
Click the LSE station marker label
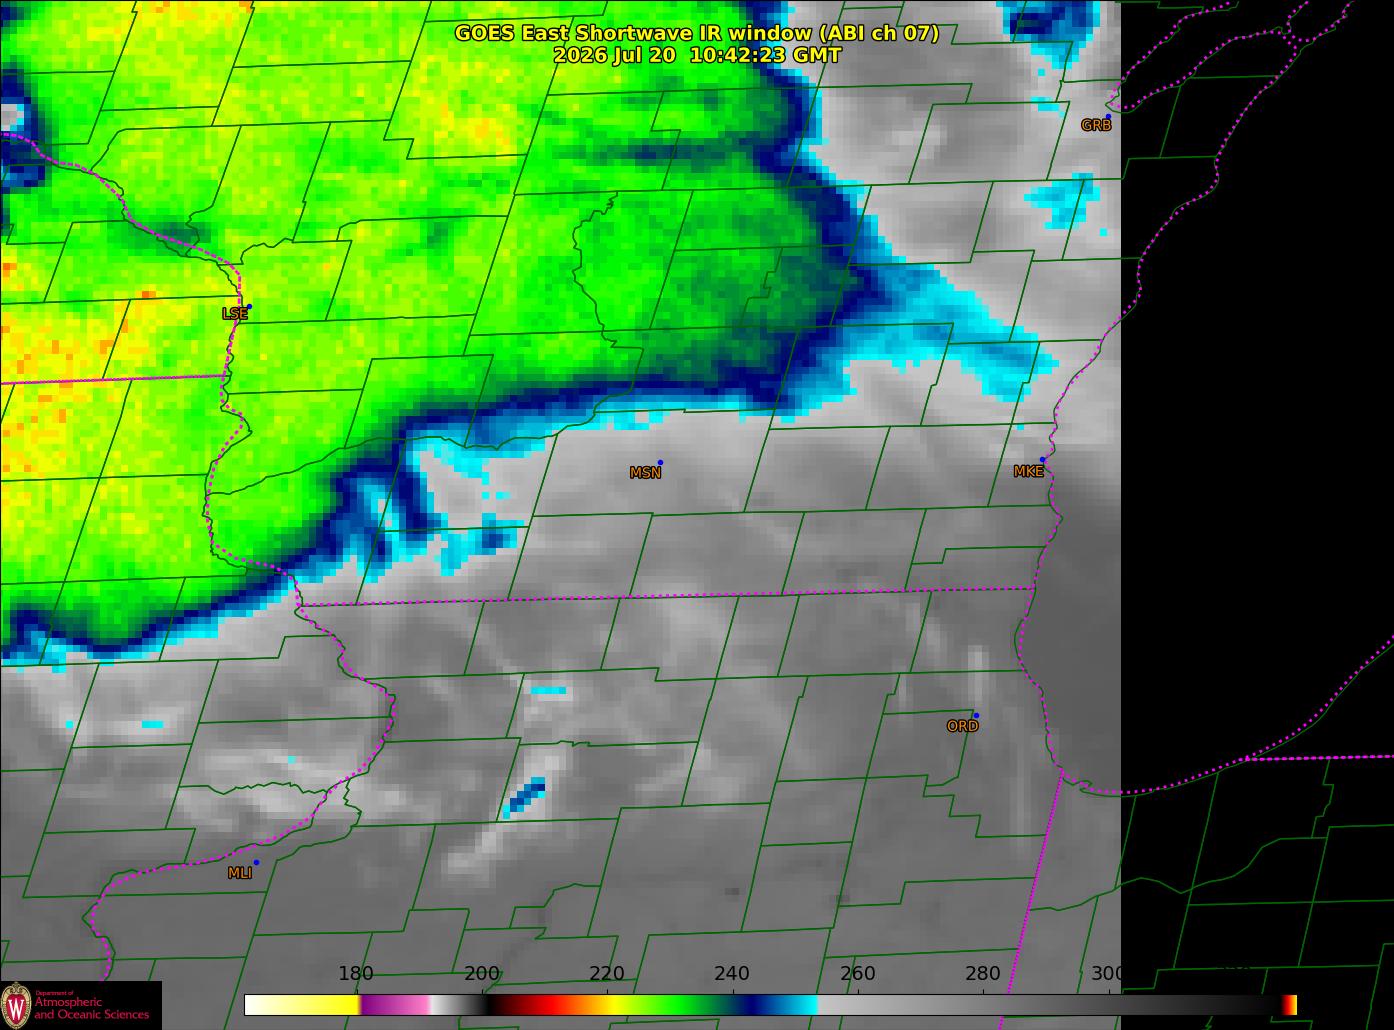tap(235, 314)
